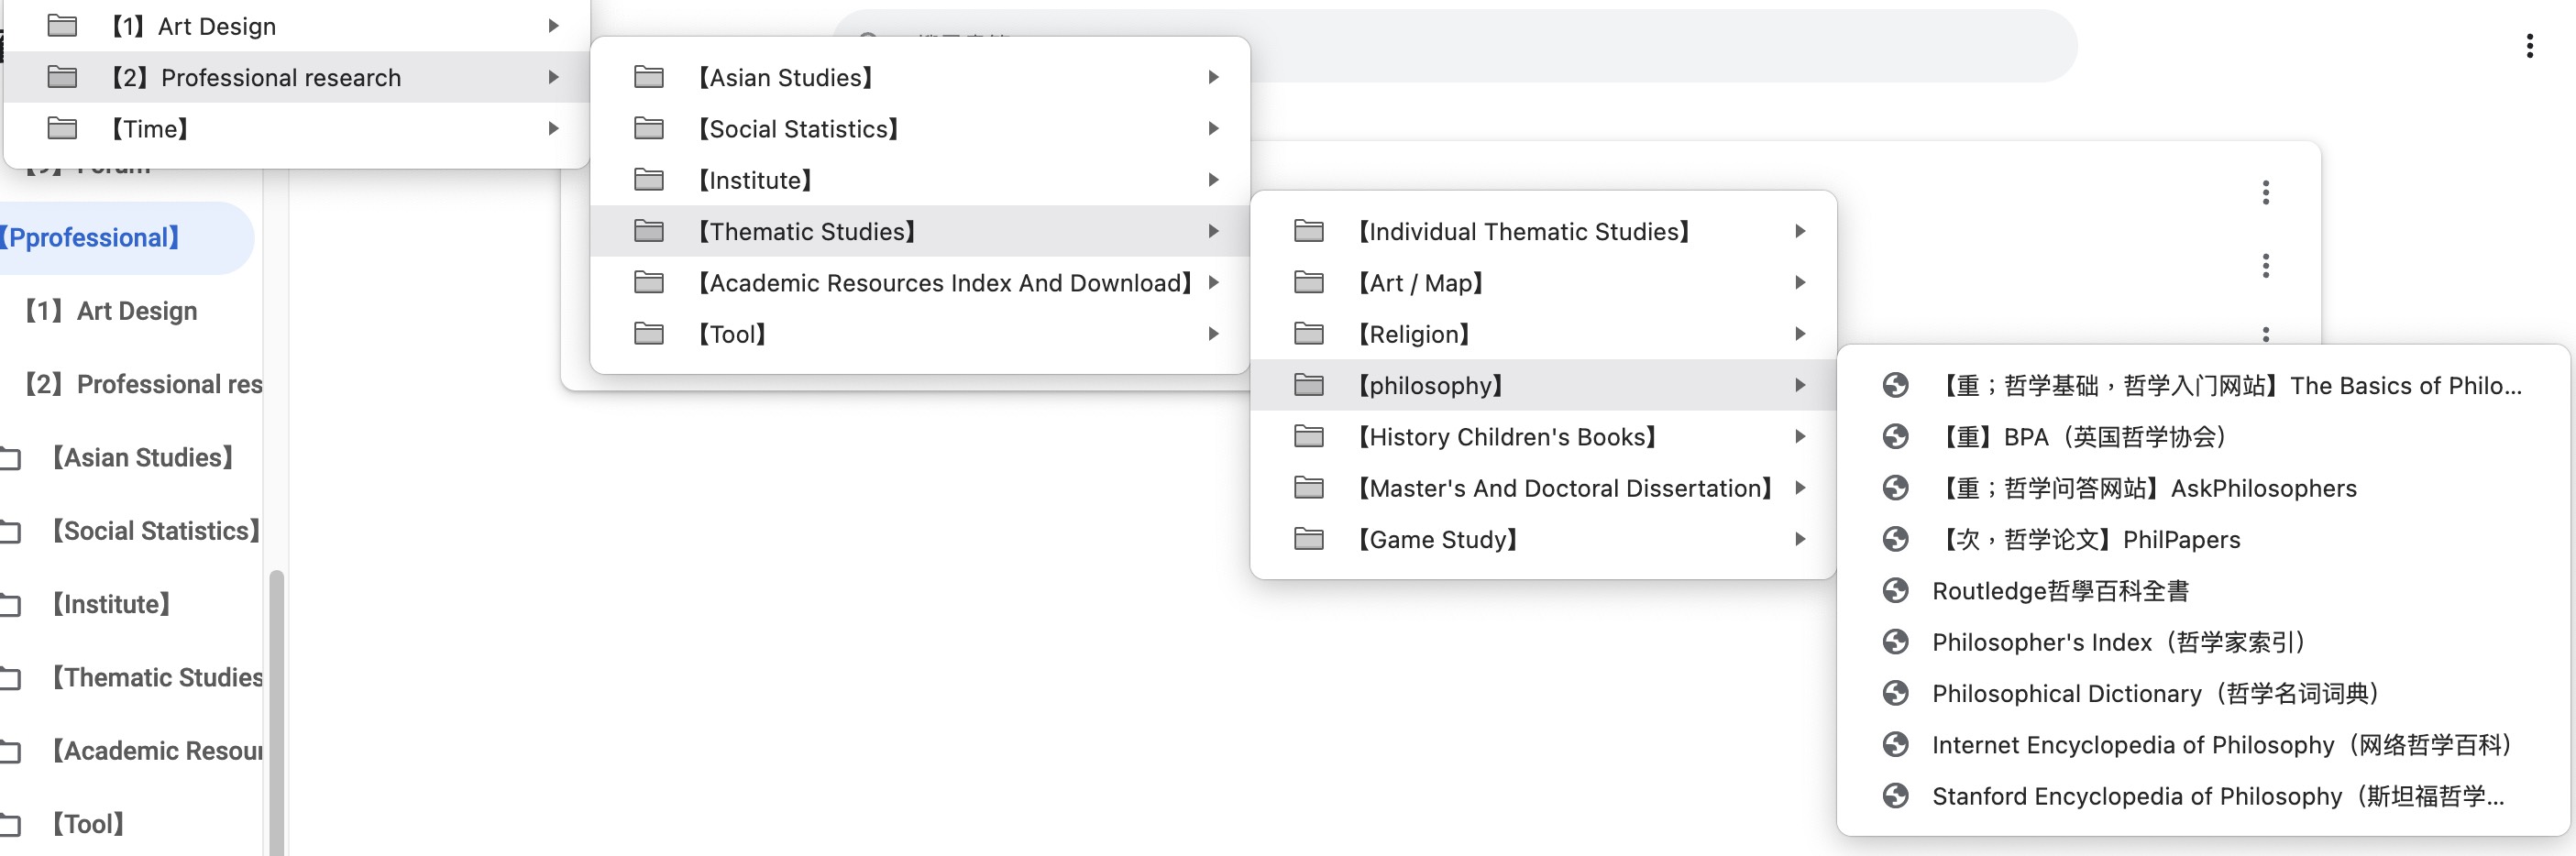2576x856 pixels.
Task: Select Institute folder in sidebar tree
Action: [x=110, y=604]
